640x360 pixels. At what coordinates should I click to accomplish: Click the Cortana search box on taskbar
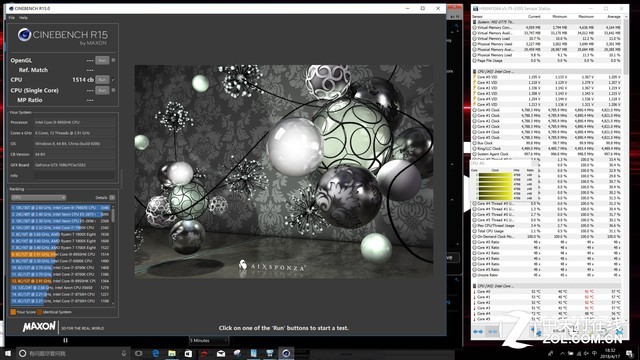click(x=73, y=353)
